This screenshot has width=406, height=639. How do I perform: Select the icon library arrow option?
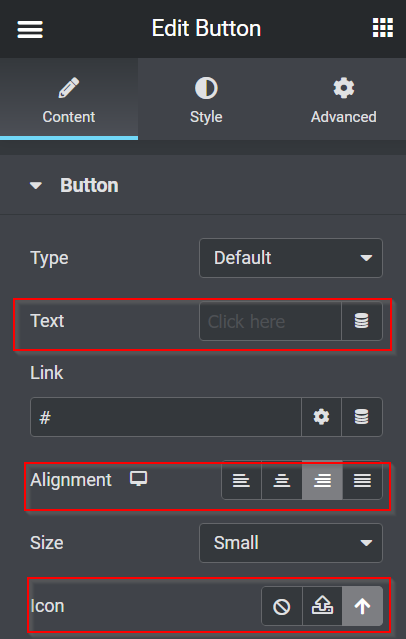point(362,606)
